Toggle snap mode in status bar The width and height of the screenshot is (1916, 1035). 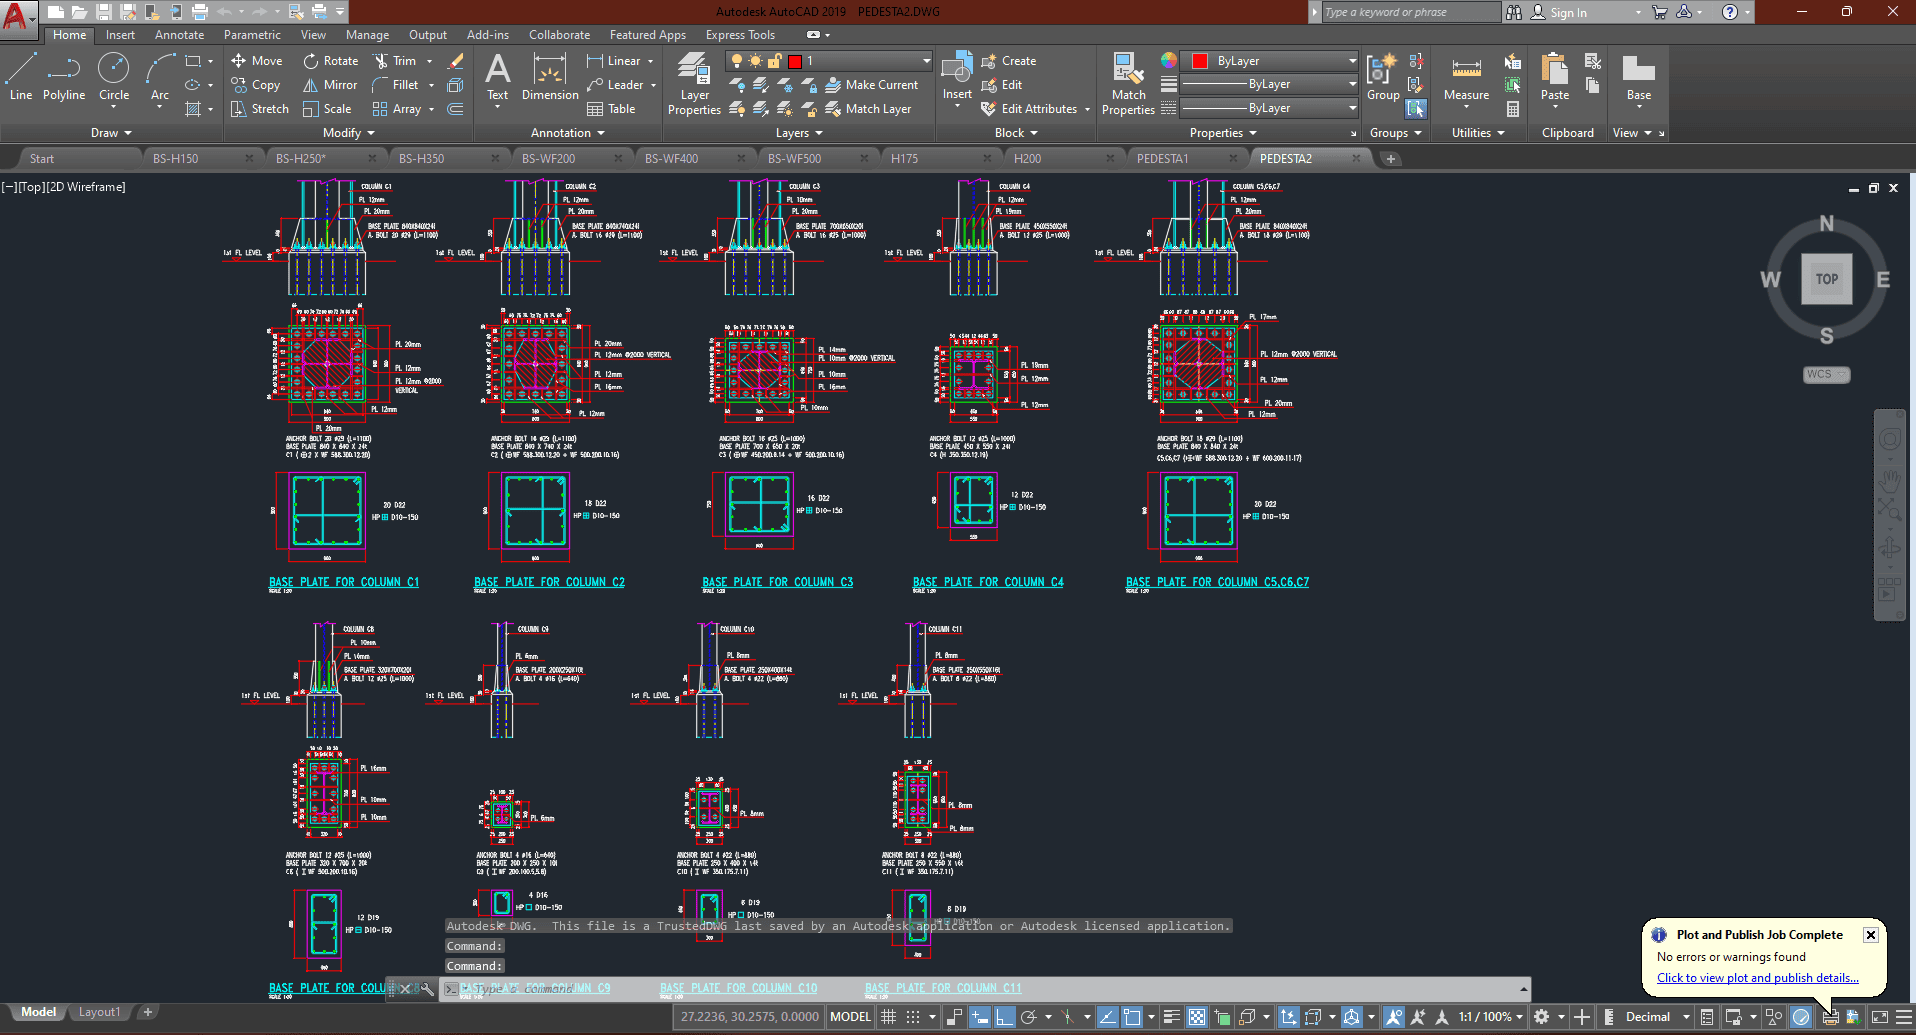point(913,1017)
